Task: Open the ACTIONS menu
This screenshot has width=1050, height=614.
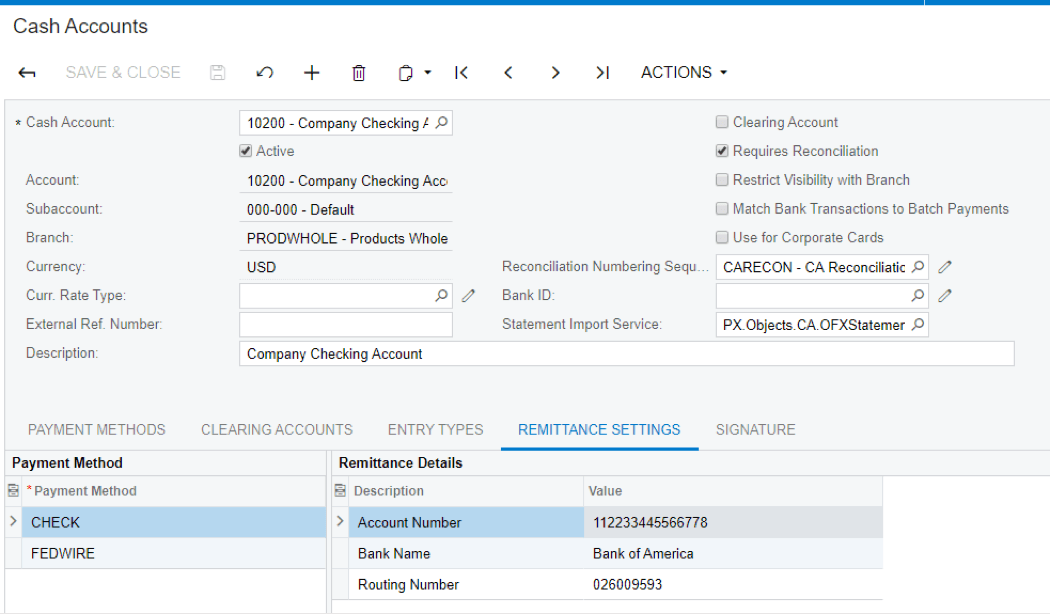Action: [684, 72]
